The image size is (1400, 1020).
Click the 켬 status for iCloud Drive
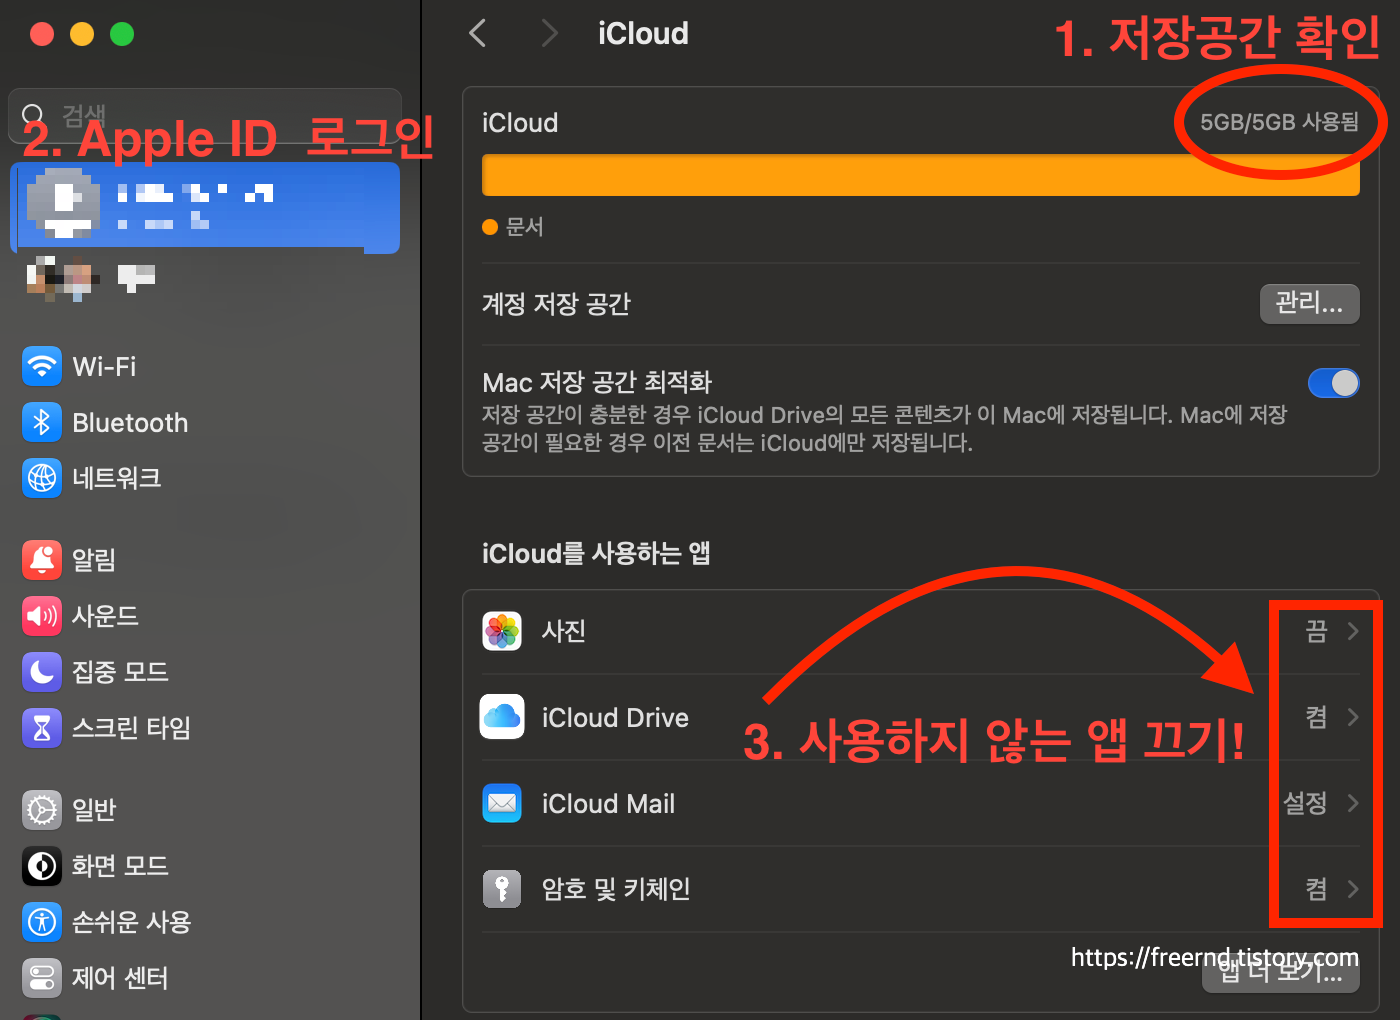[x=1316, y=717]
